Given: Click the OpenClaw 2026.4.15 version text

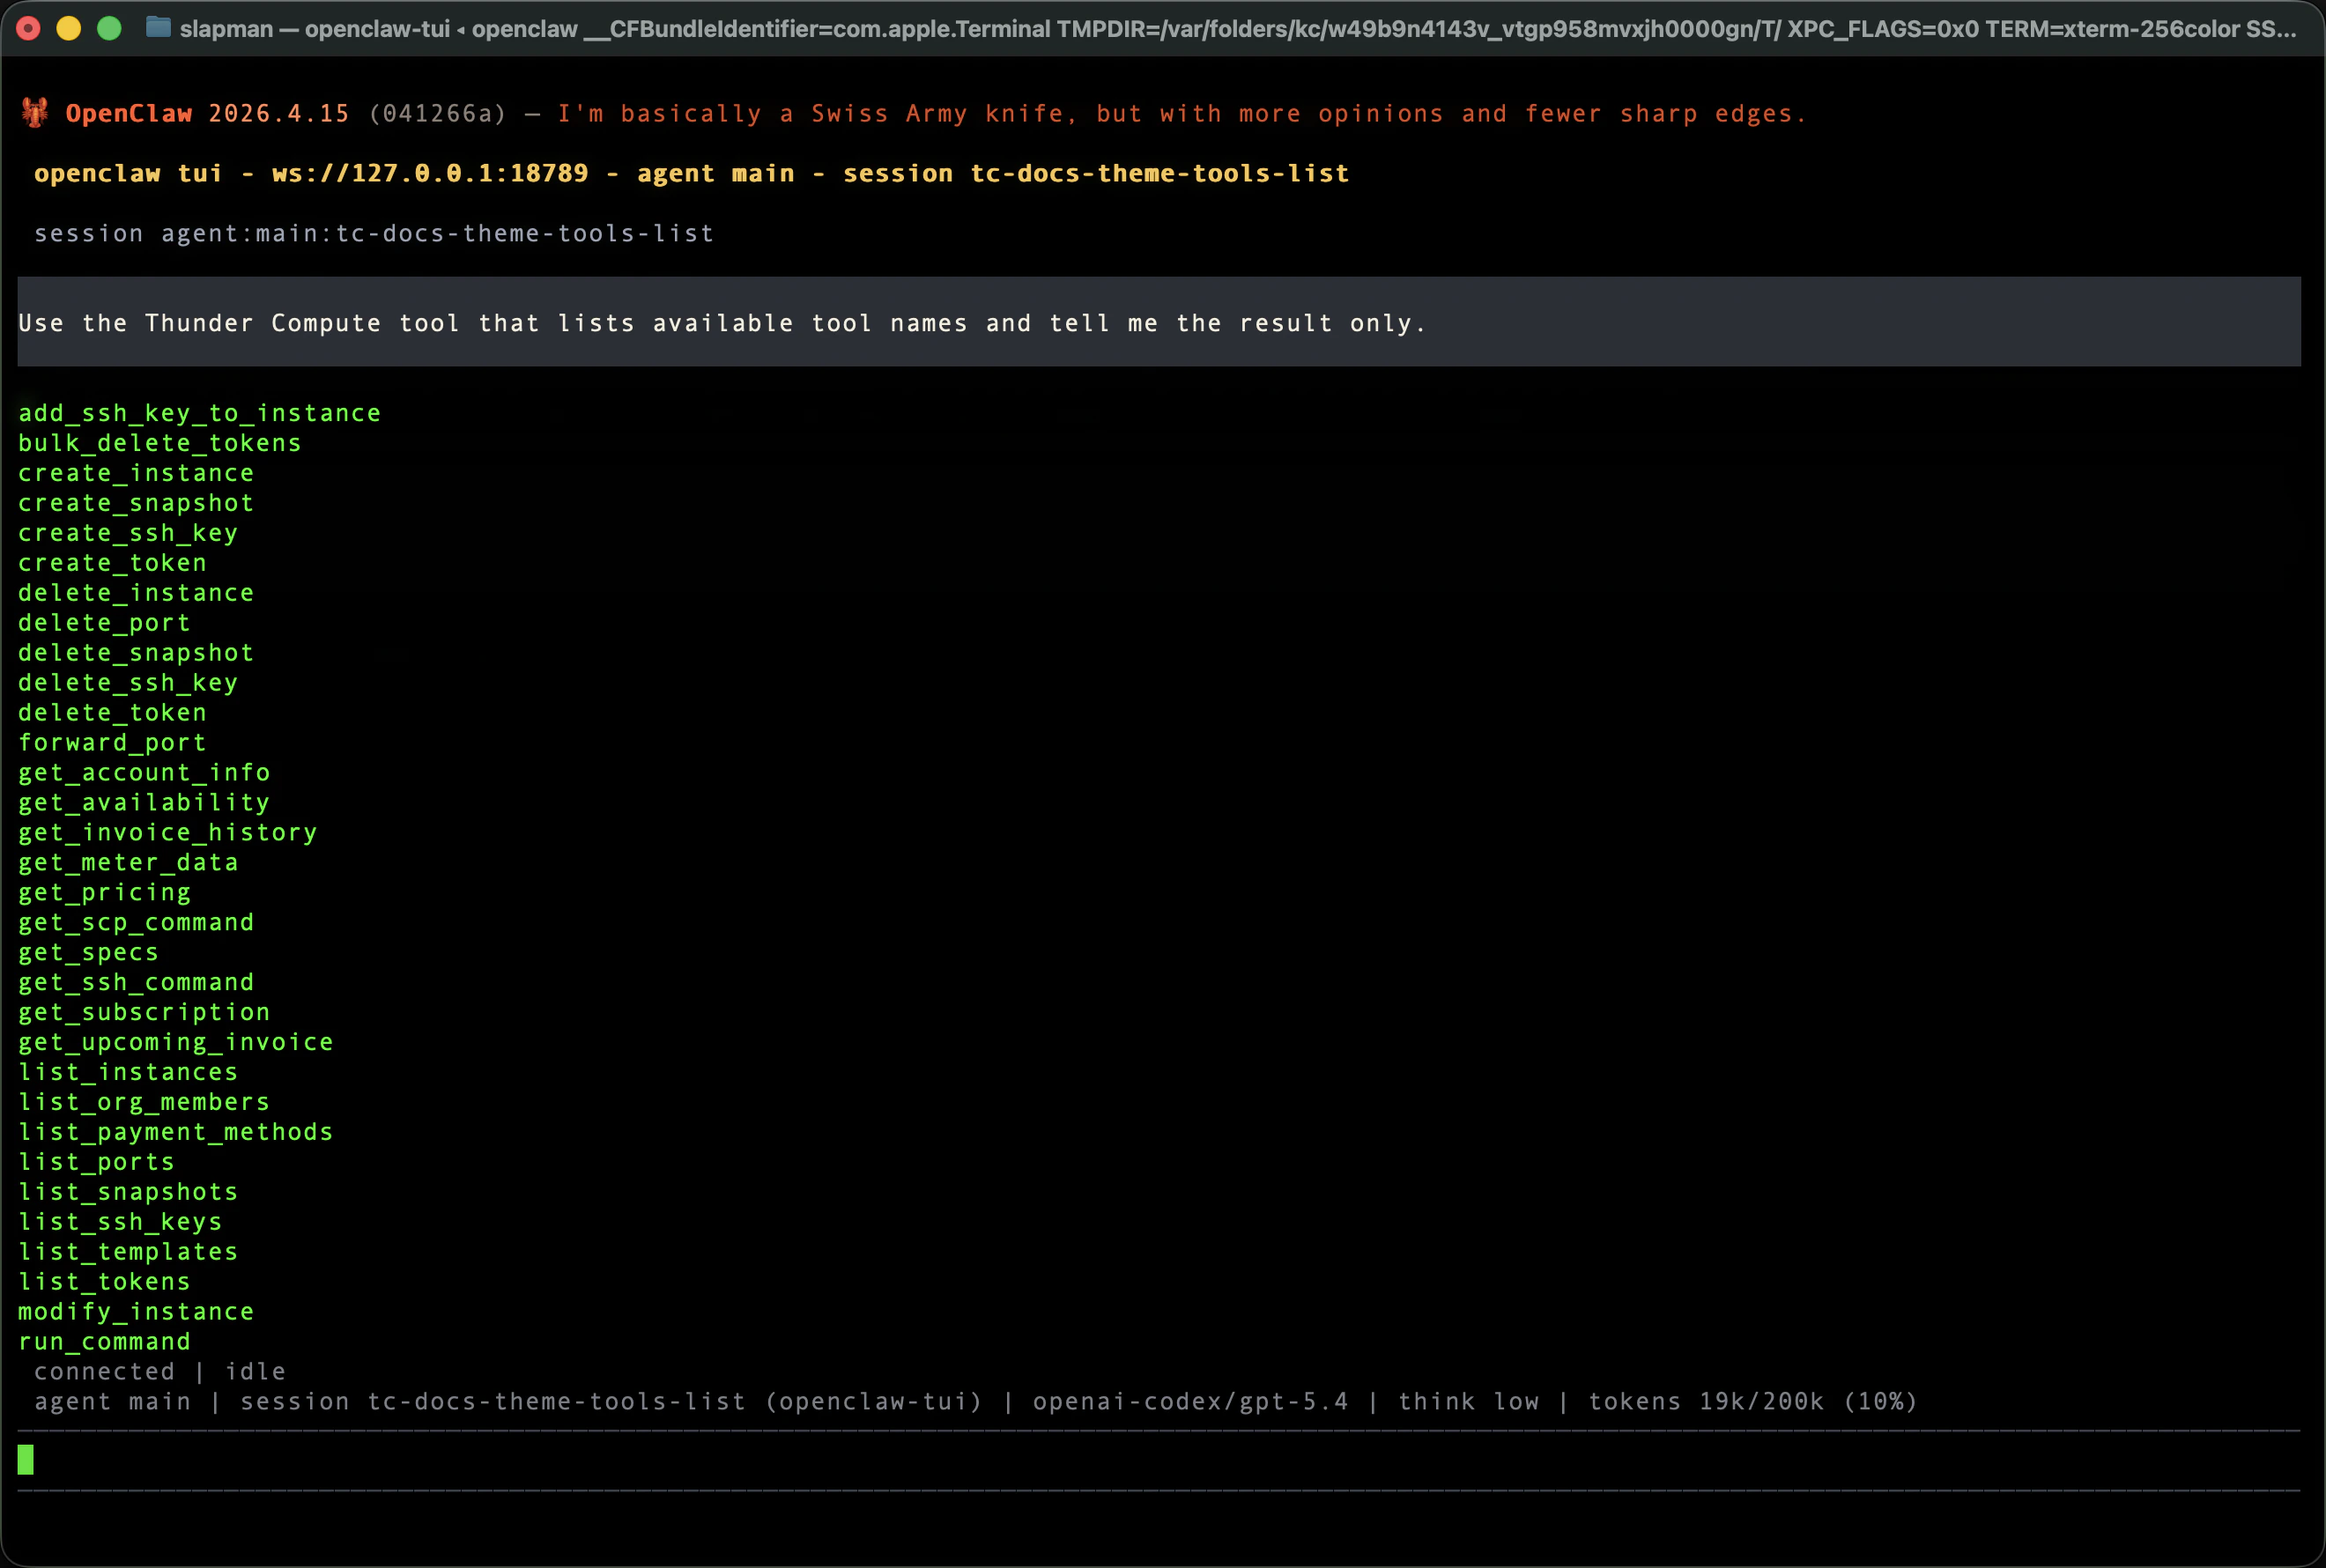Looking at the screenshot, I should point(208,113).
